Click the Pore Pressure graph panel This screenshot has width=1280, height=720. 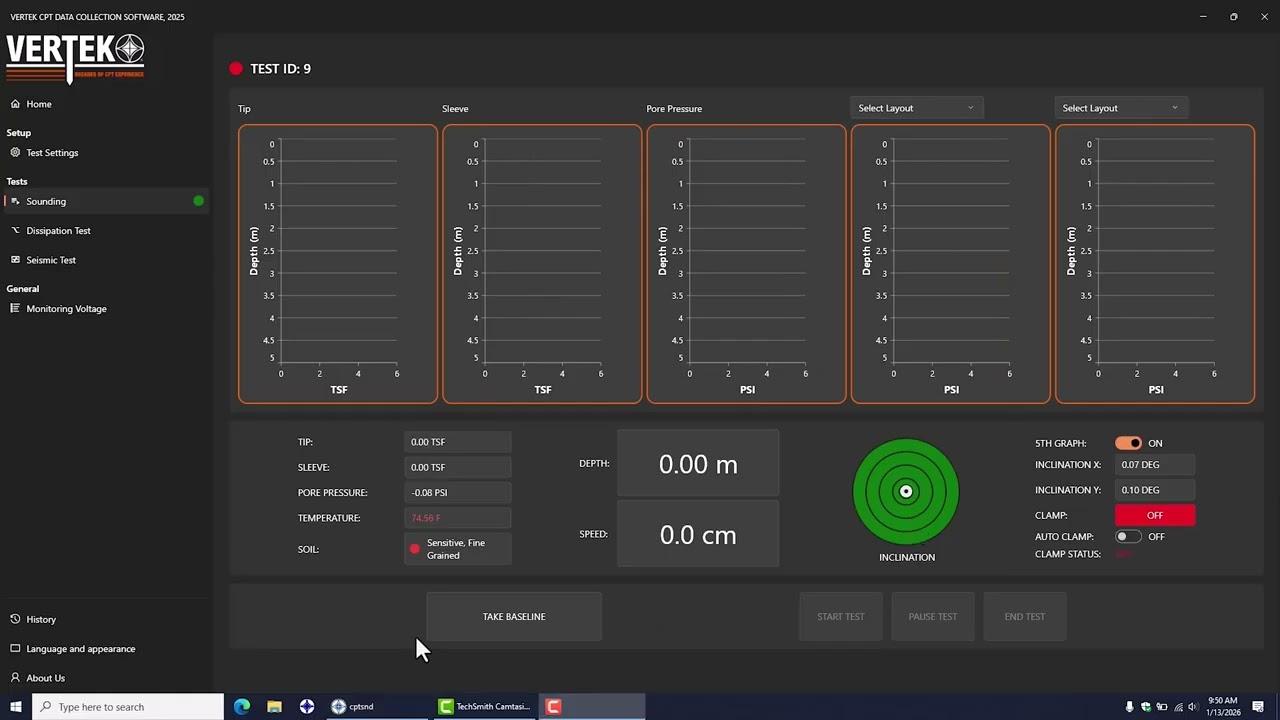click(746, 264)
